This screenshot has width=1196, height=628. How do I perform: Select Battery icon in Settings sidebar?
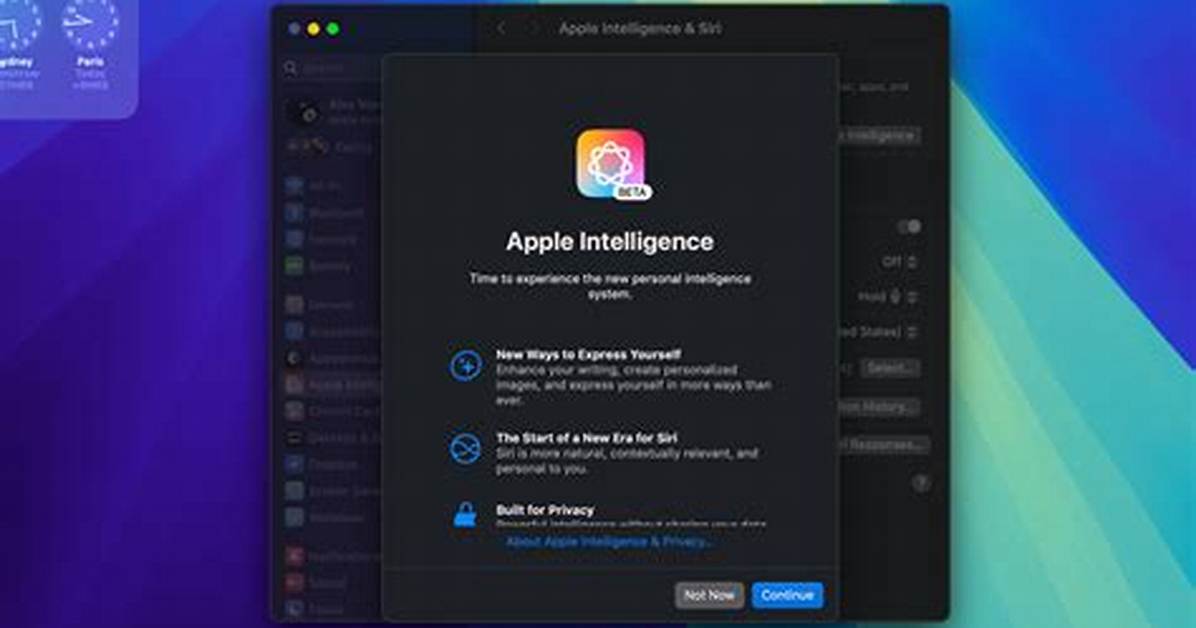294,266
